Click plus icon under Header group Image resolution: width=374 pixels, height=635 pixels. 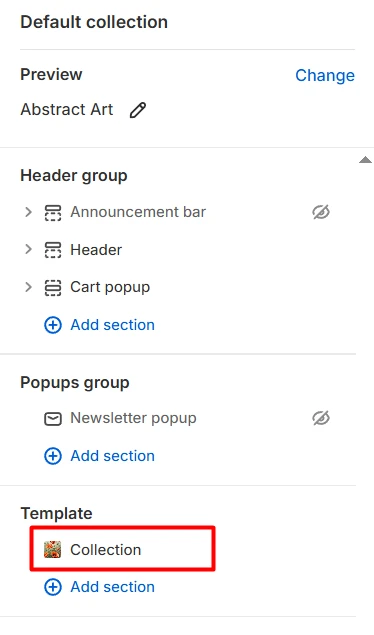(53, 325)
